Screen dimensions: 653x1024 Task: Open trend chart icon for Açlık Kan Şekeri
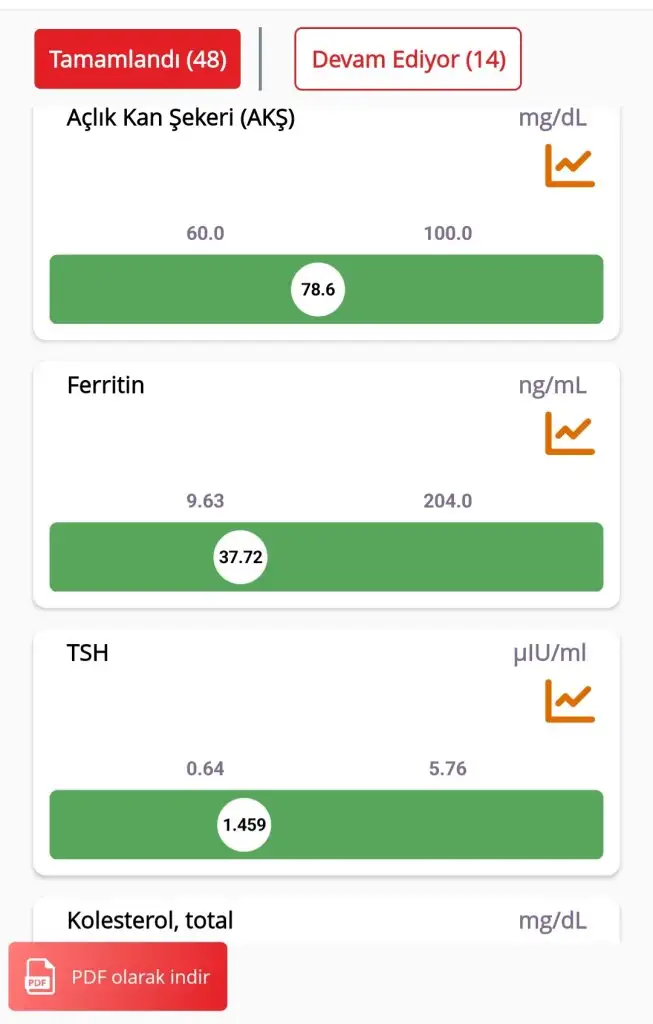(569, 166)
